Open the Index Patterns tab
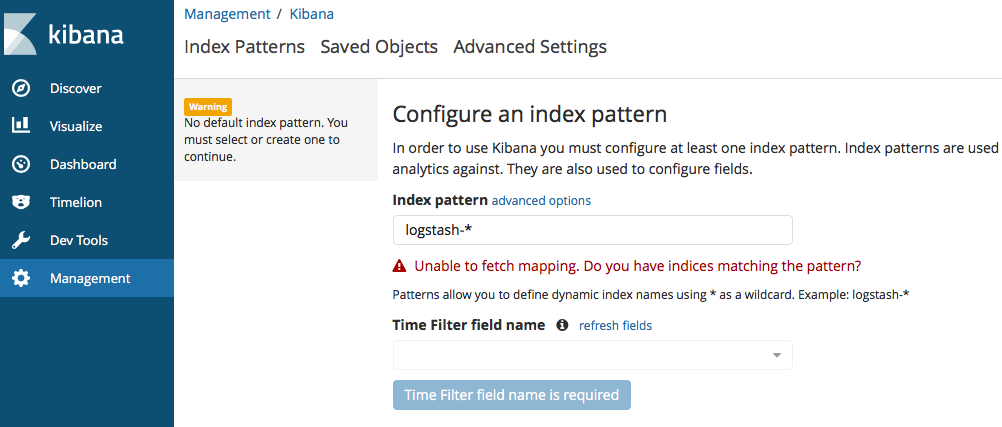Screen dimensions: 1002x427 coord(245,47)
